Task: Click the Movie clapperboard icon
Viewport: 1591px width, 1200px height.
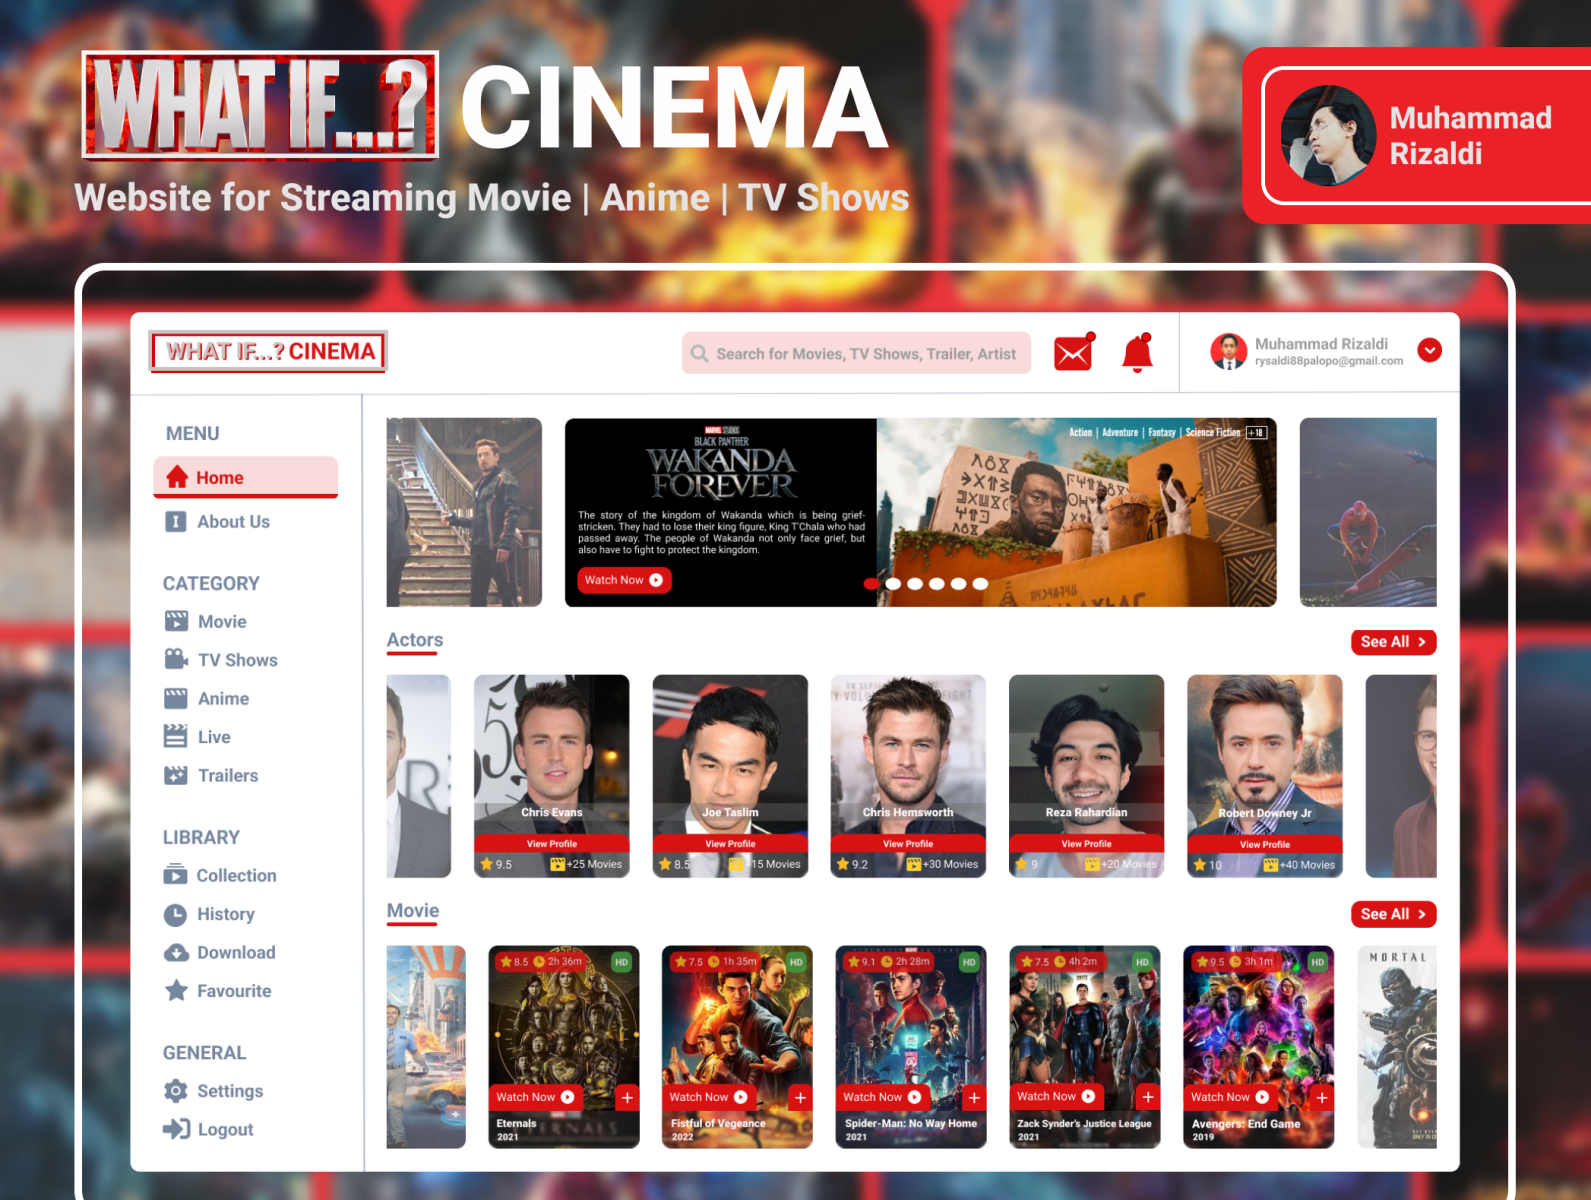Action: [176, 621]
